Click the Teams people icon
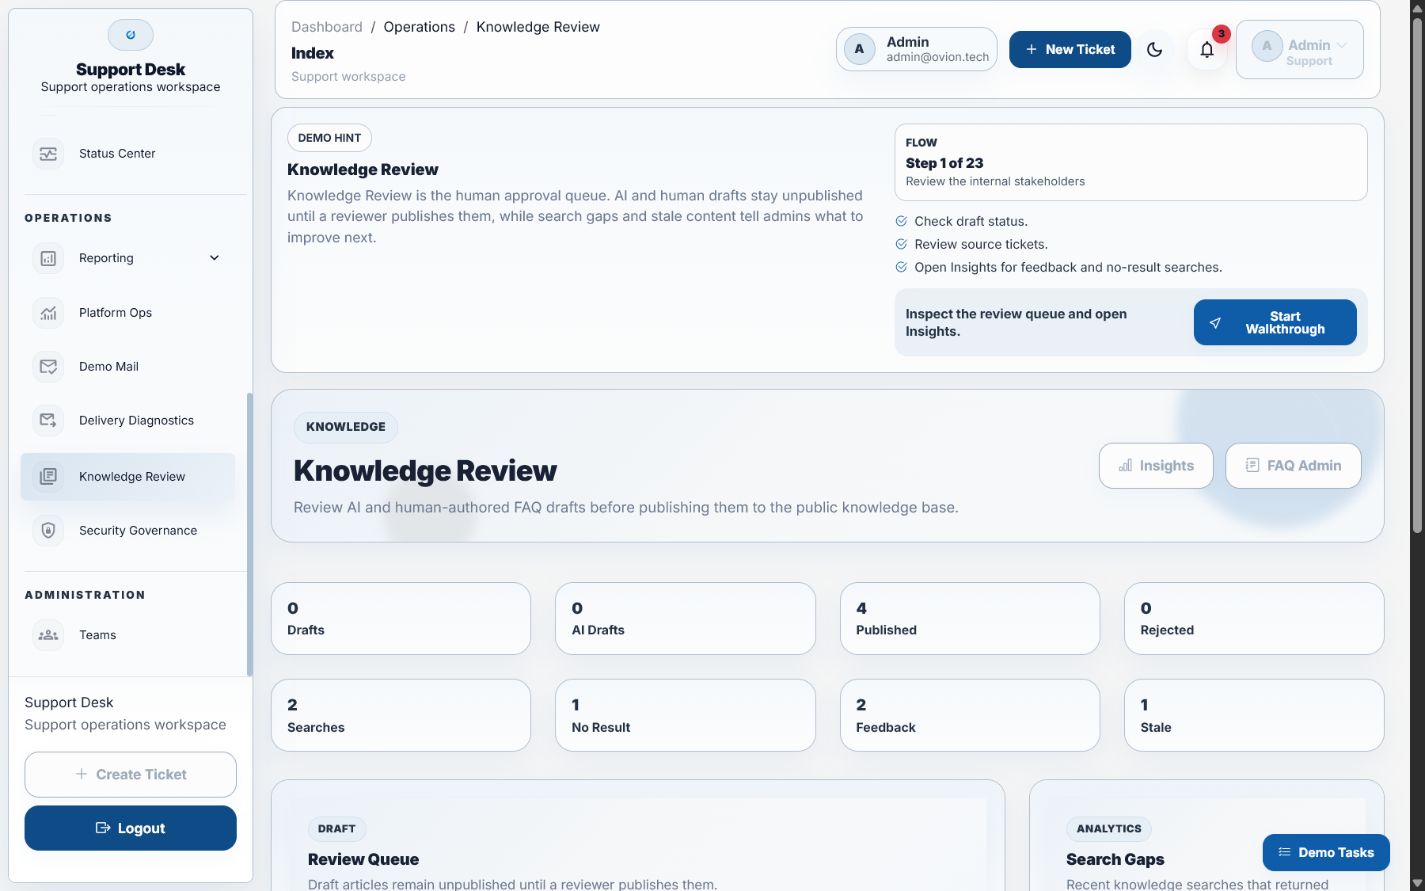Viewport: 1425px width, 891px height. click(x=48, y=635)
